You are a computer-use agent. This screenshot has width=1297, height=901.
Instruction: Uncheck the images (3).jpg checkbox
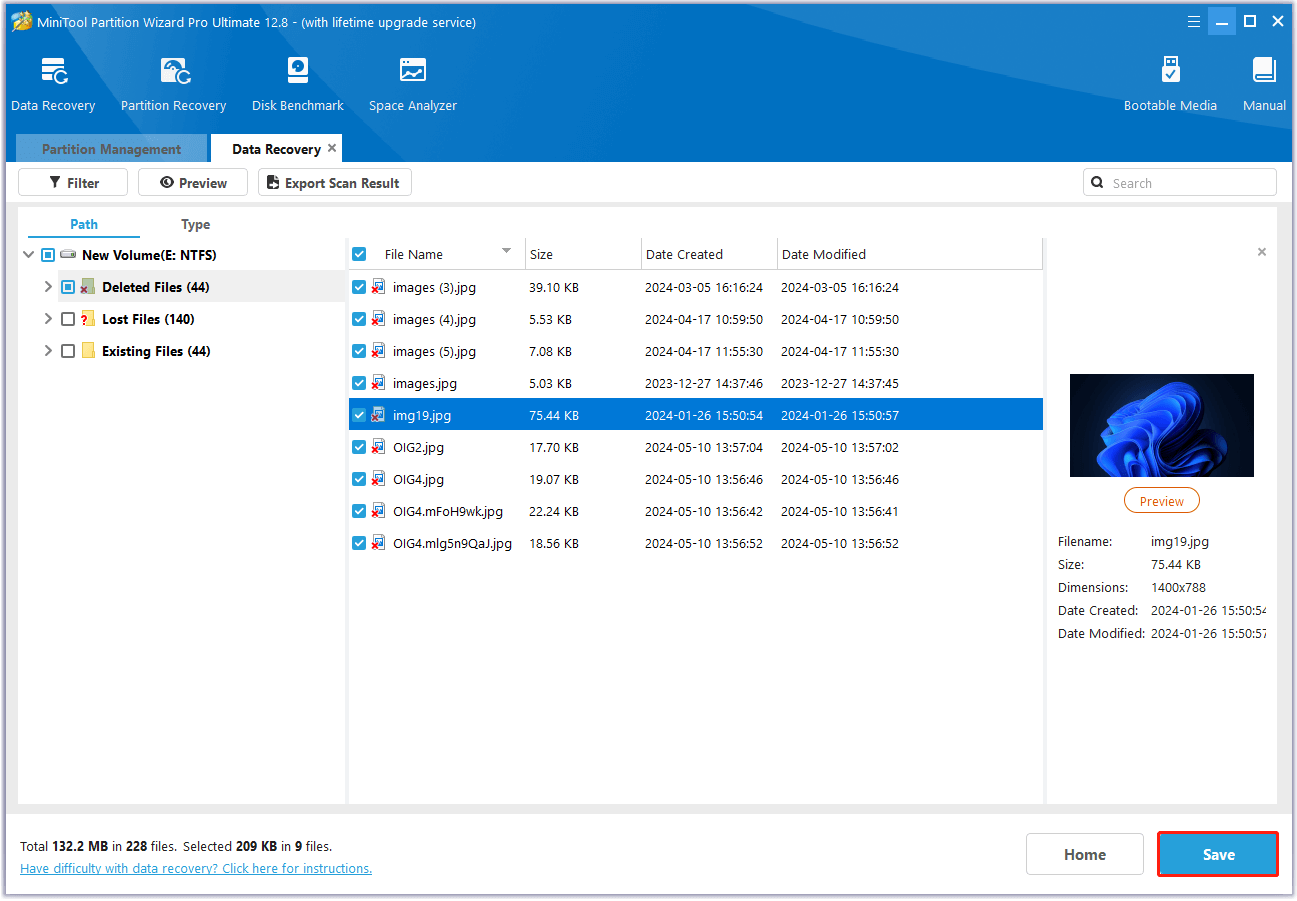point(359,287)
